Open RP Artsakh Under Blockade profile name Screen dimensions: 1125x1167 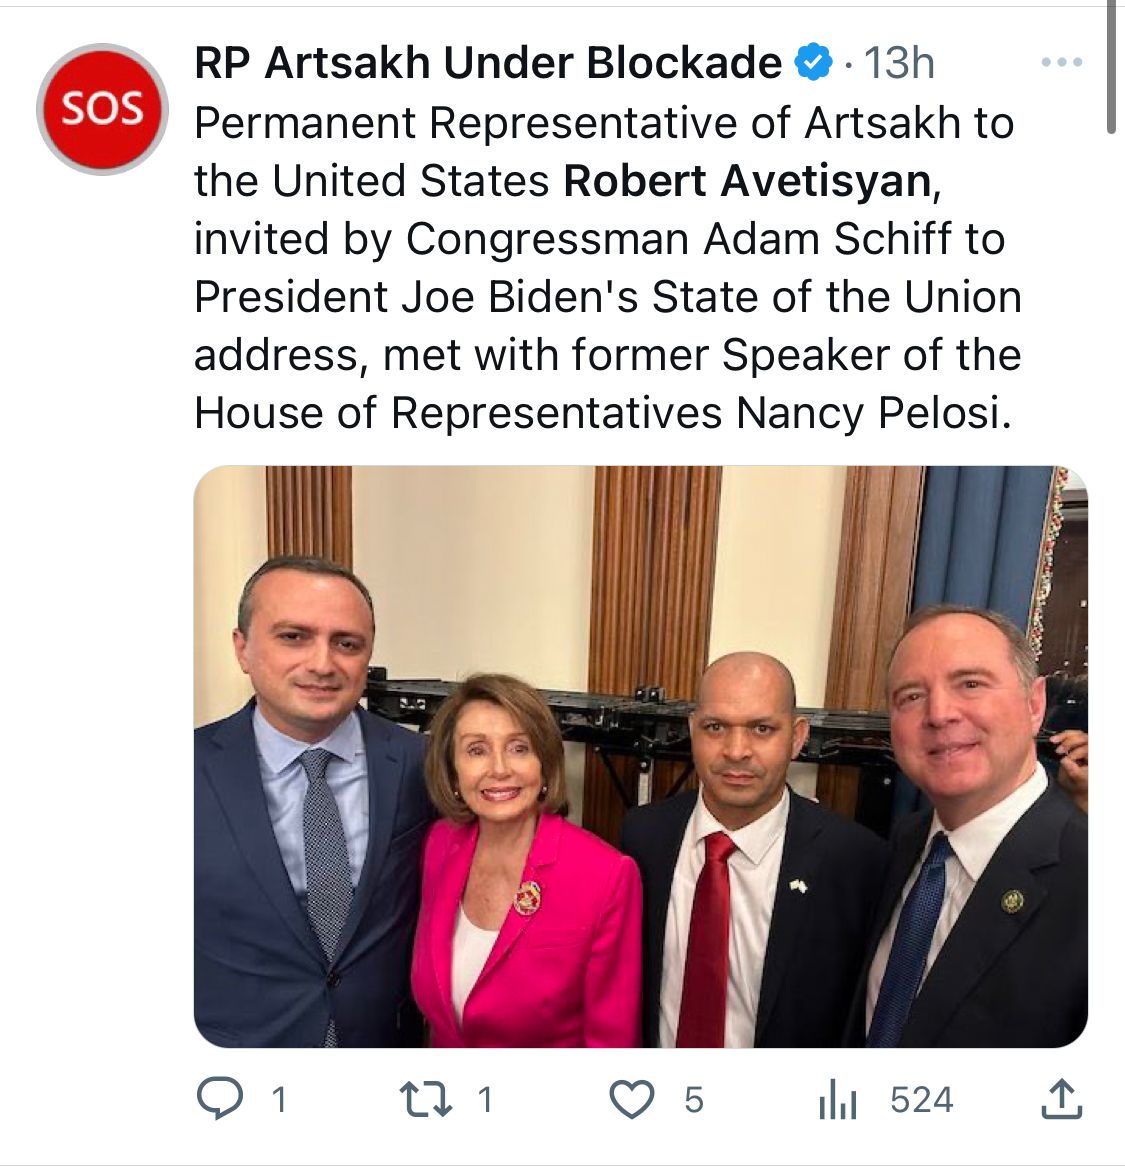(488, 63)
